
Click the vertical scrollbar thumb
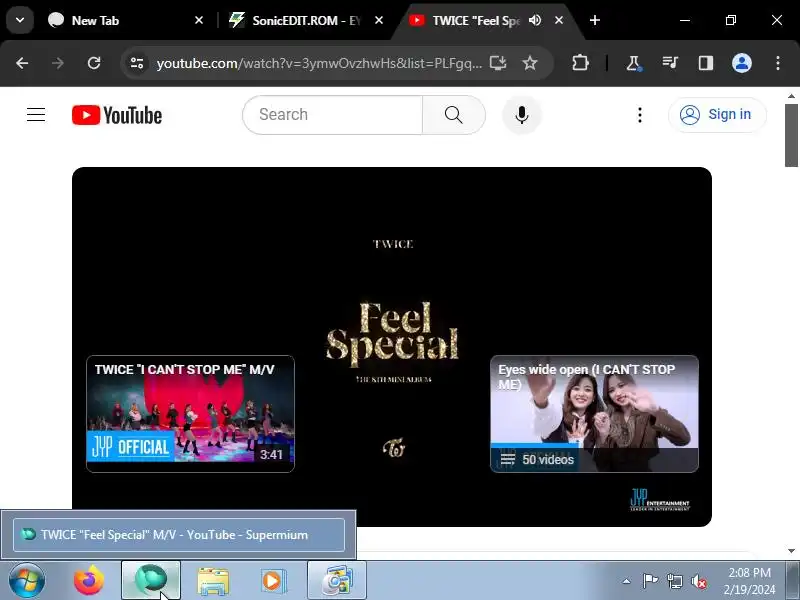point(791,135)
